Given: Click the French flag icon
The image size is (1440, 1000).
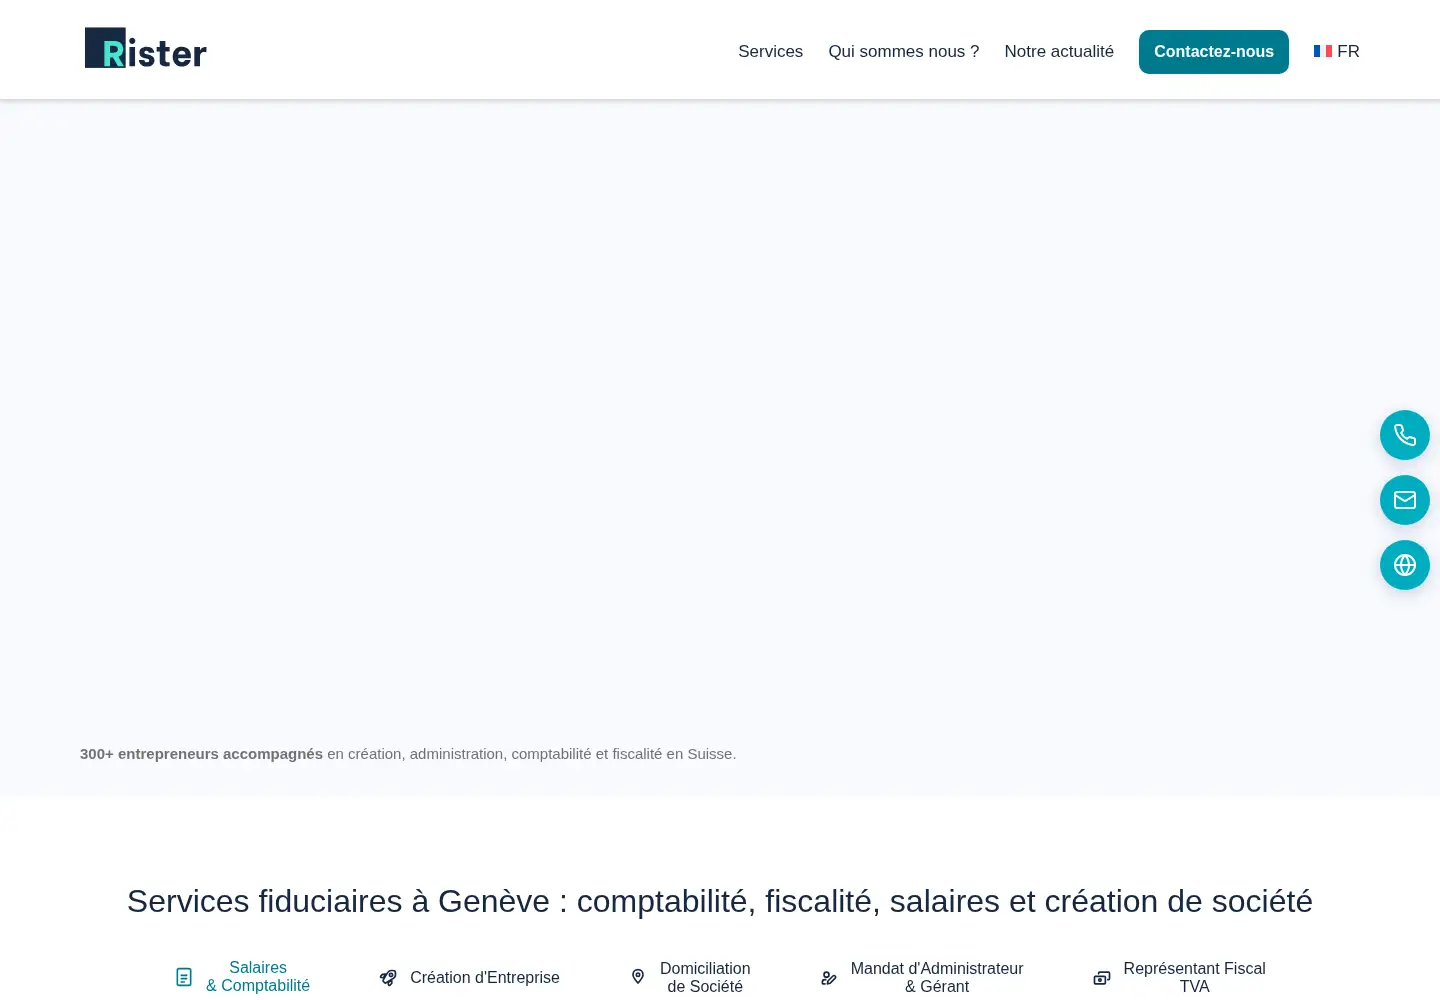Looking at the screenshot, I should [1323, 51].
